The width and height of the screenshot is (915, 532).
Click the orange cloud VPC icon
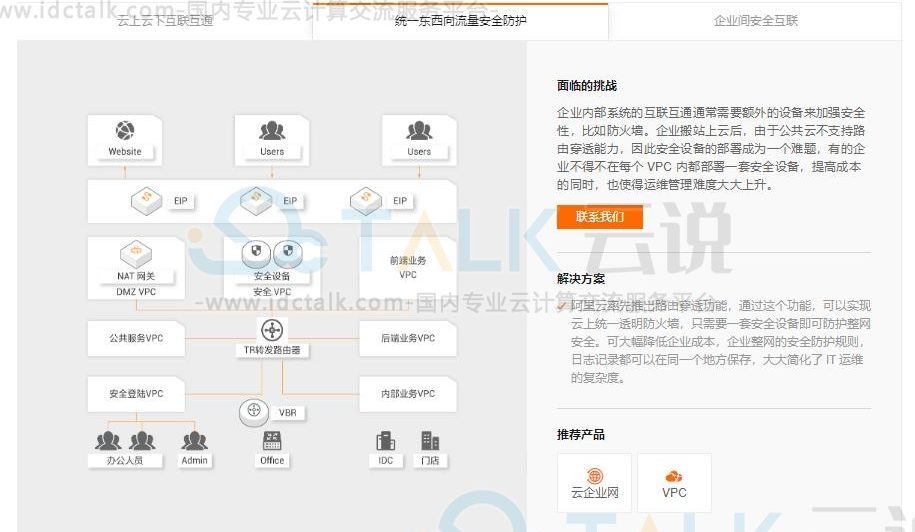tap(674, 477)
